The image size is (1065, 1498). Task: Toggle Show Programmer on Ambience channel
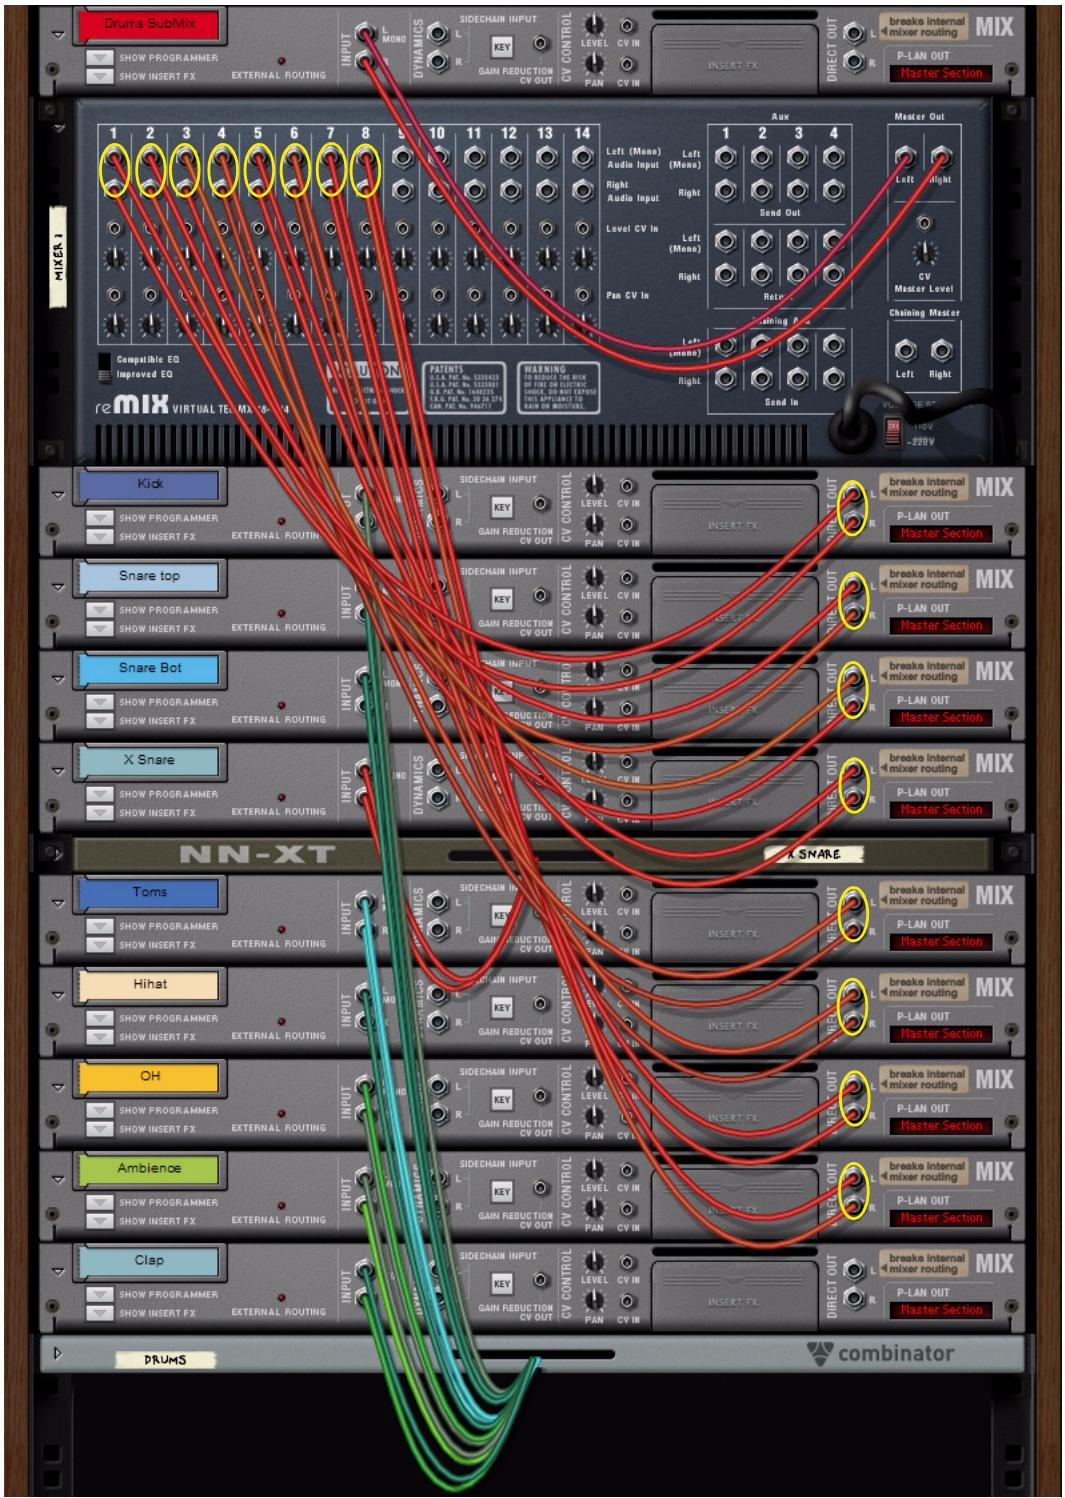tap(99, 1202)
